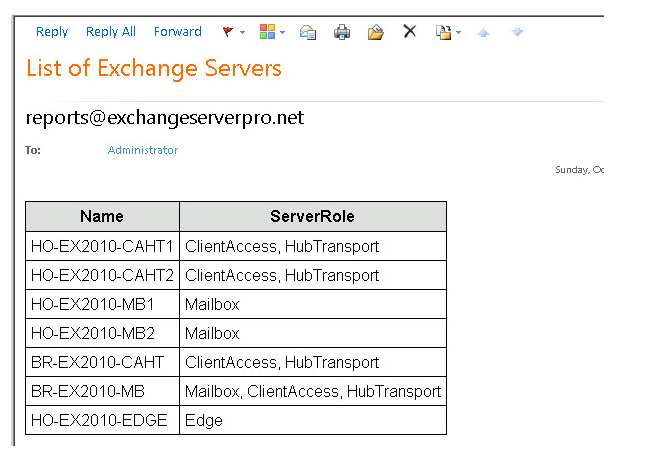Print the message using the printer icon
The image size is (649, 455).
[x=342, y=32]
